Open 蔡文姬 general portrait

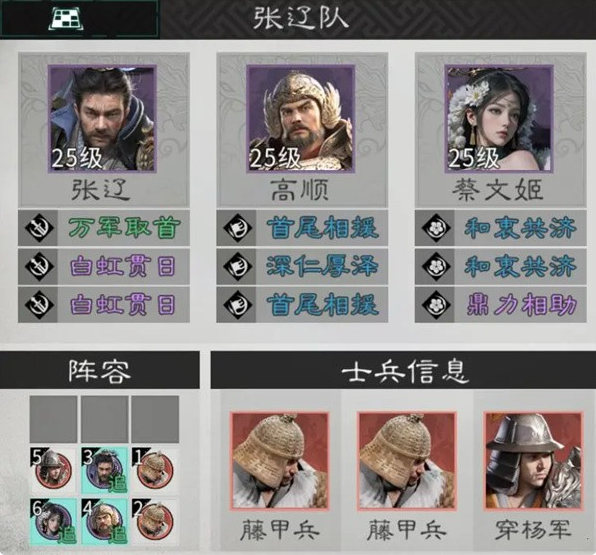point(499,119)
